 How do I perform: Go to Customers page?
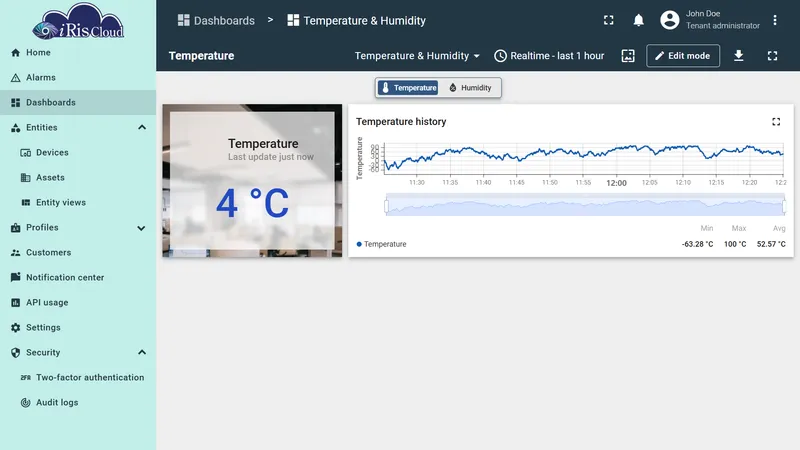click(x=78, y=253)
